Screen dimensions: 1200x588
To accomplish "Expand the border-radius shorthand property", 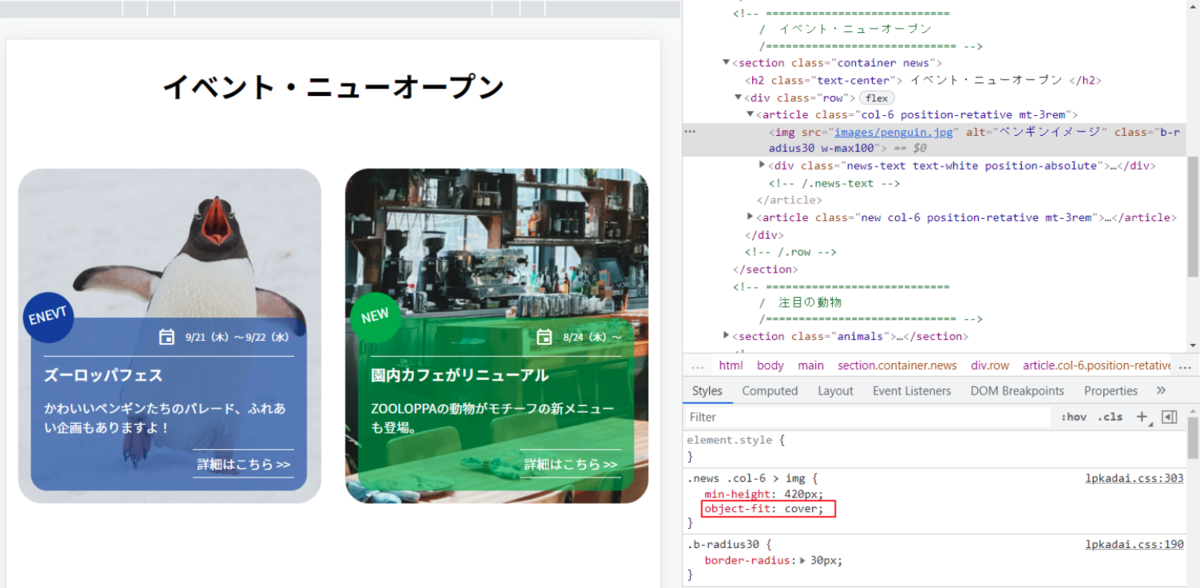I will (x=802, y=561).
